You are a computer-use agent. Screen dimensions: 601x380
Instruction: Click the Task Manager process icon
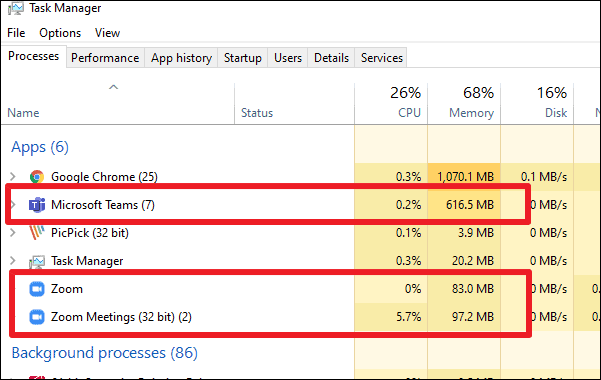(37, 261)
